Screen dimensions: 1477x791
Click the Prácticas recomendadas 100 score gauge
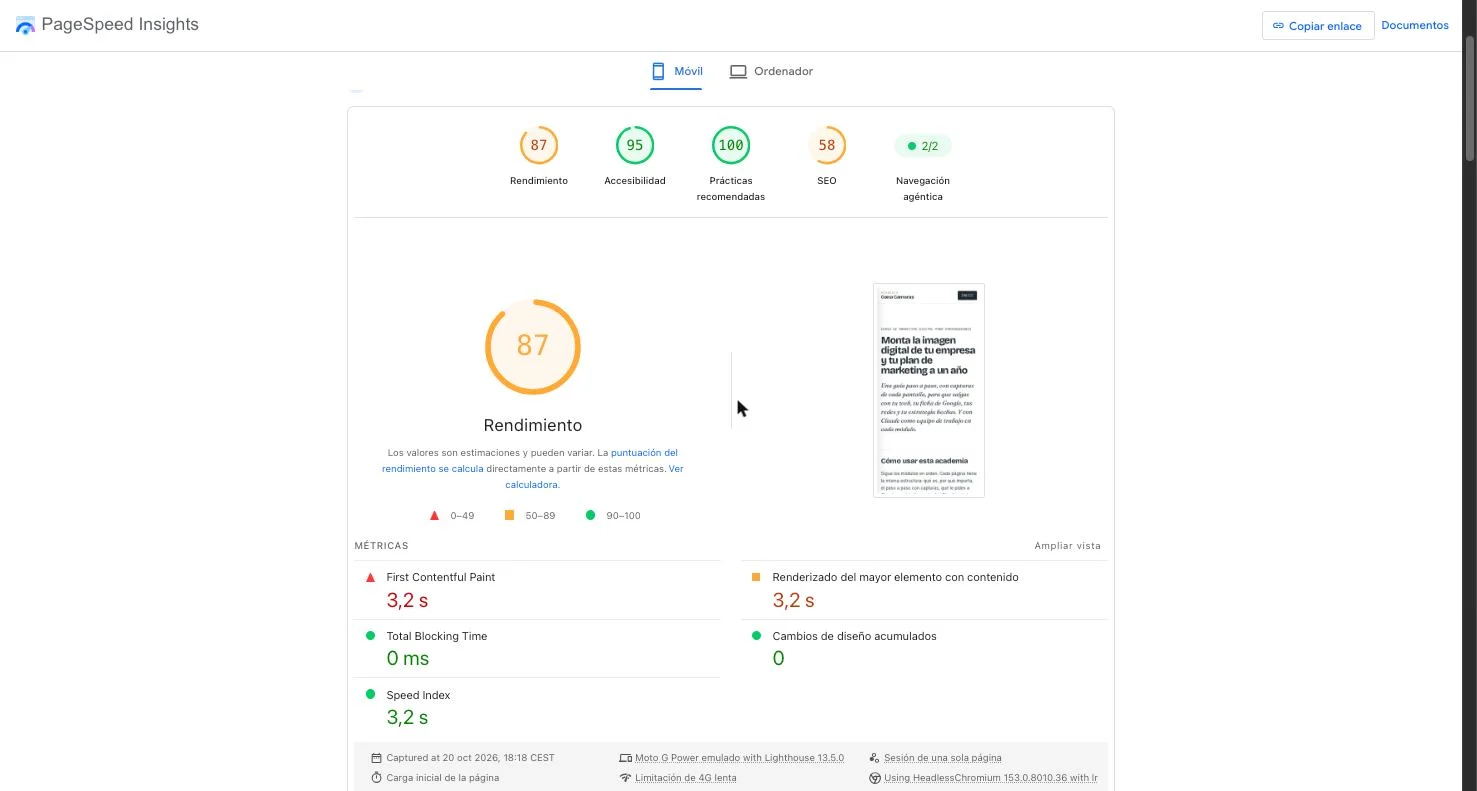pyautogui.click(x=731, y=145)
